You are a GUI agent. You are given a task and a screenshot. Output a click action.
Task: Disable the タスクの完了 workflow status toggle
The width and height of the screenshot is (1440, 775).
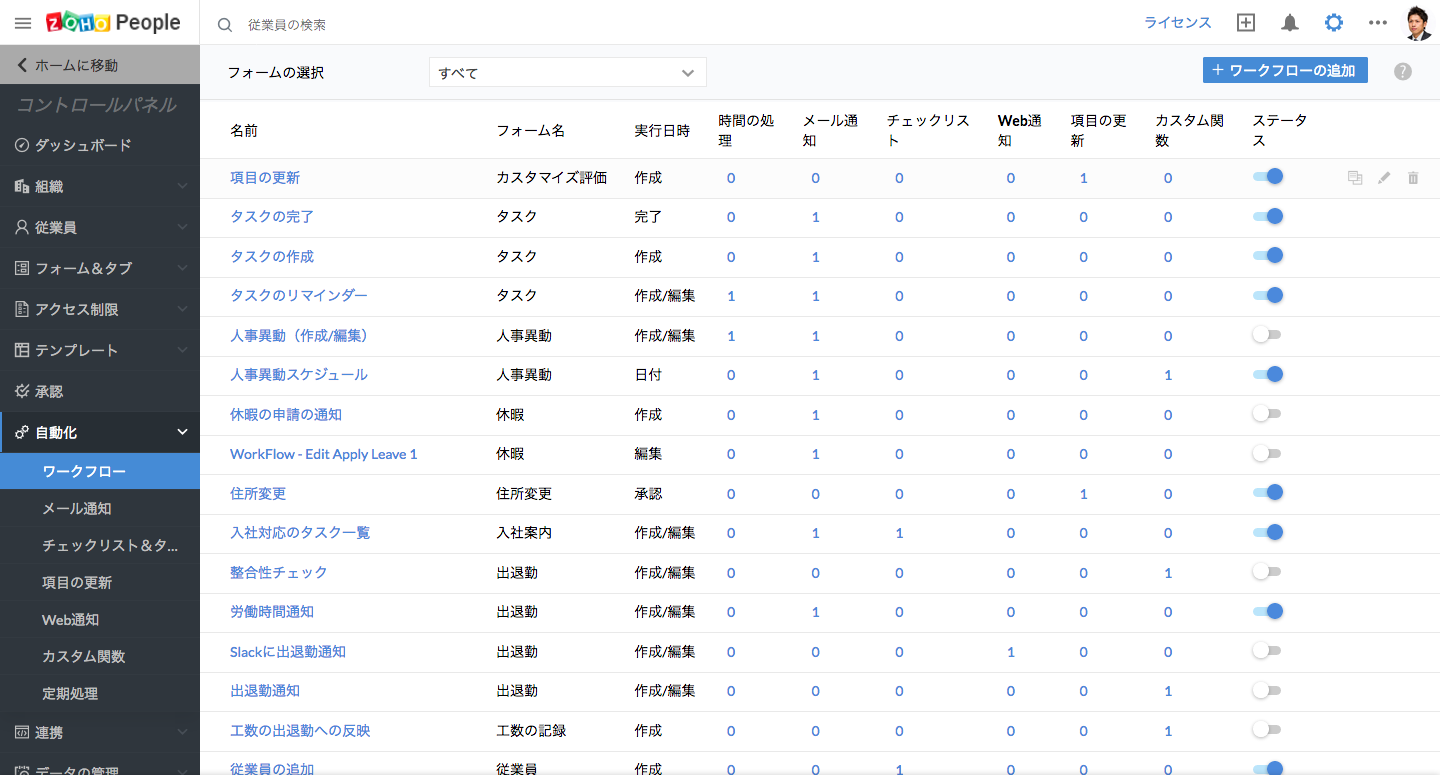tap(1268, 216)
